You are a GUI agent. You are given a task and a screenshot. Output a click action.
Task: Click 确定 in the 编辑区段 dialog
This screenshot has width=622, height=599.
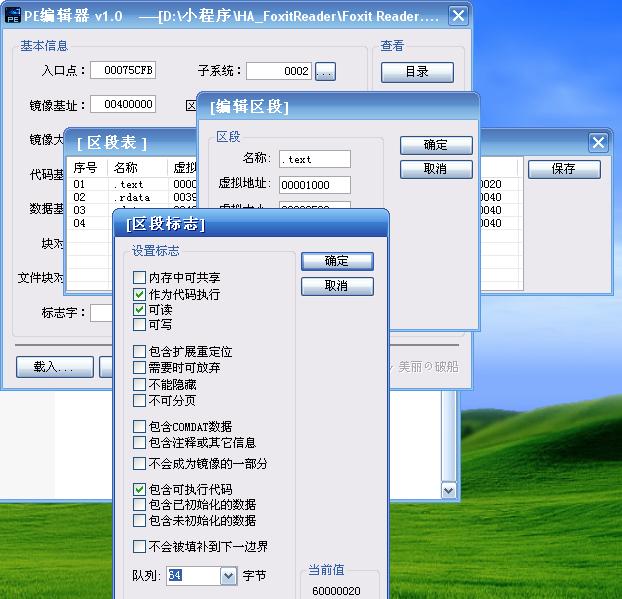click(436, 145)
